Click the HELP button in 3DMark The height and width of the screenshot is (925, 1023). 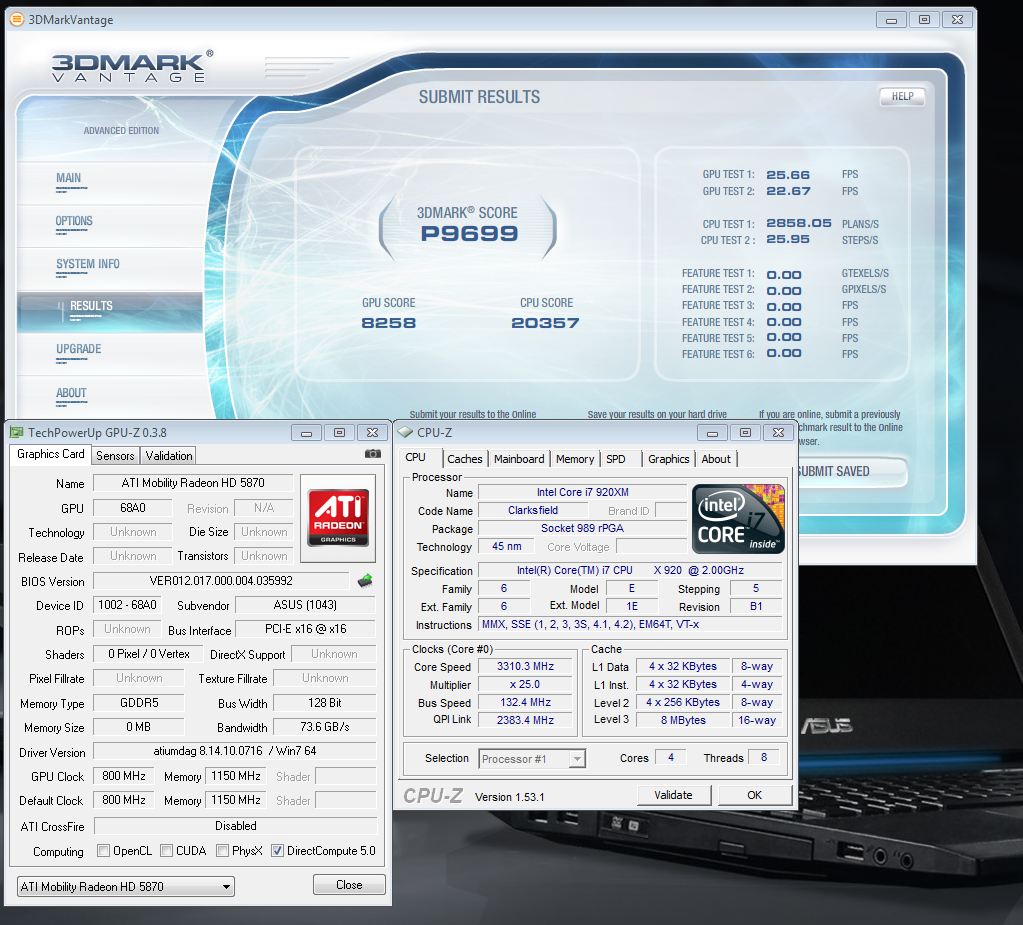pos(902,97)
